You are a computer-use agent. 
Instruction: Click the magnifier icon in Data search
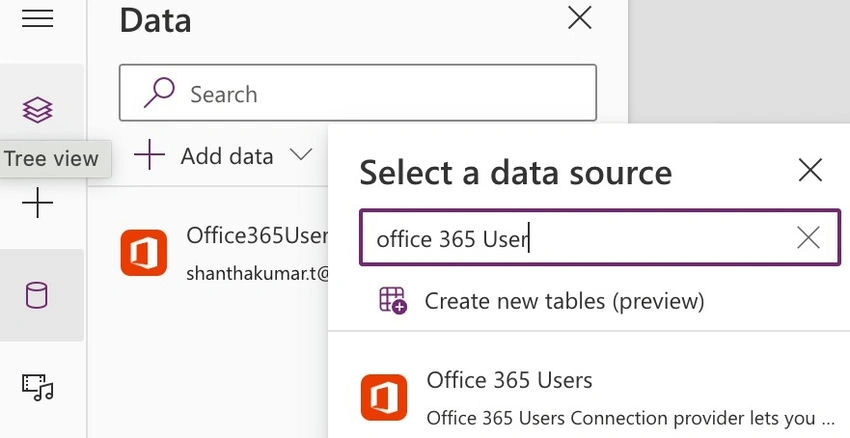(x=159, y=92)
